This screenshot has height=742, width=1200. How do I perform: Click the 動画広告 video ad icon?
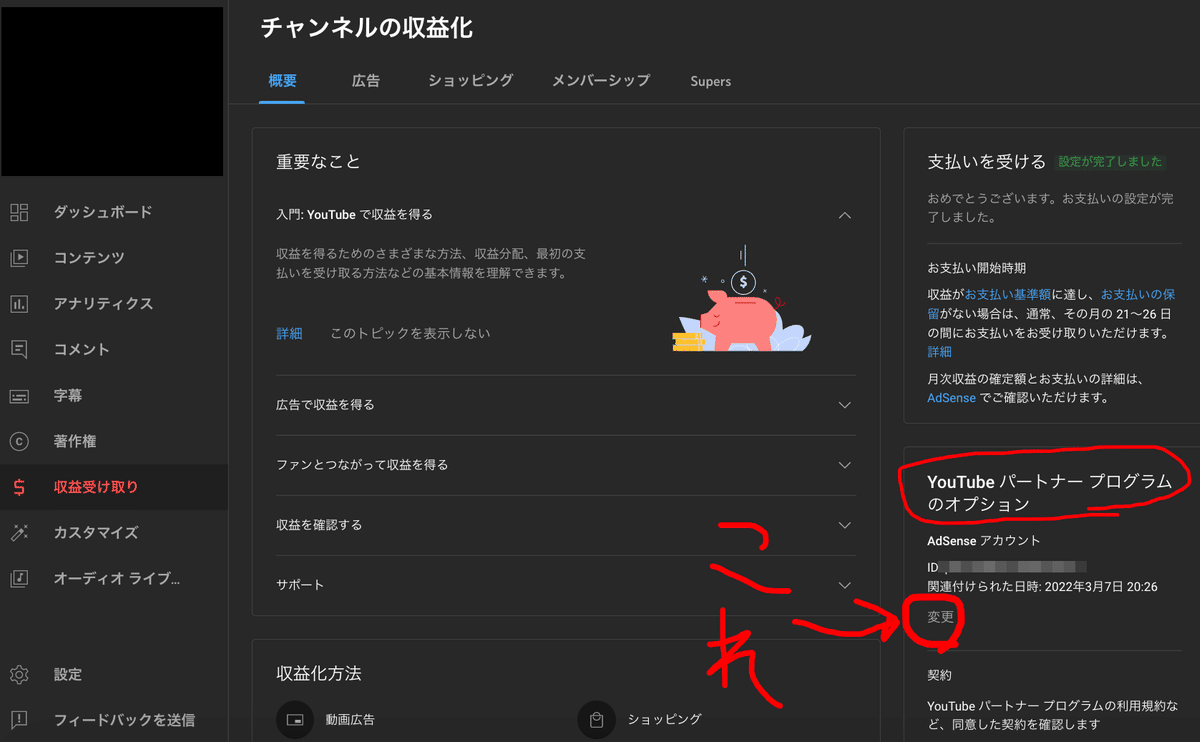click(x=294, y=719)
